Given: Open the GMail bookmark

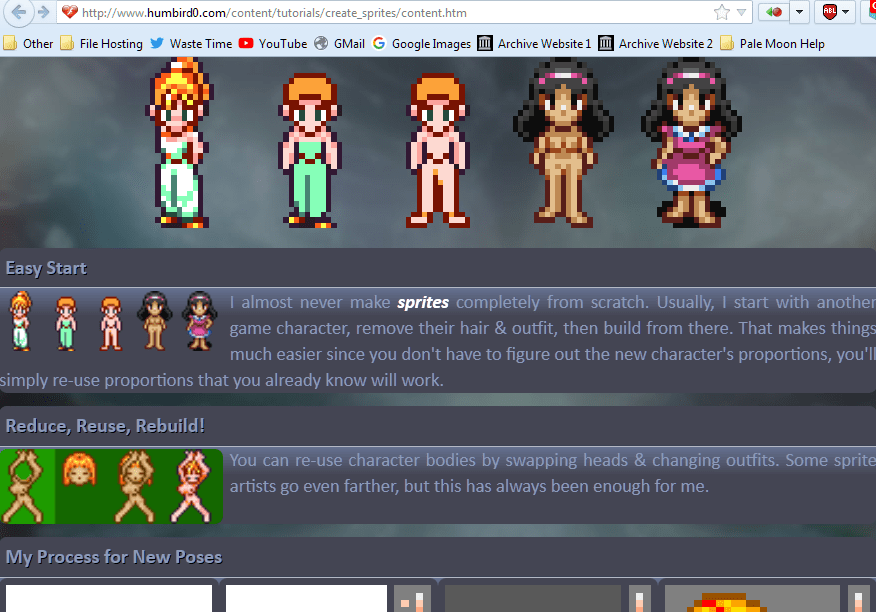Looking at the screenshot, I should 339,43.
